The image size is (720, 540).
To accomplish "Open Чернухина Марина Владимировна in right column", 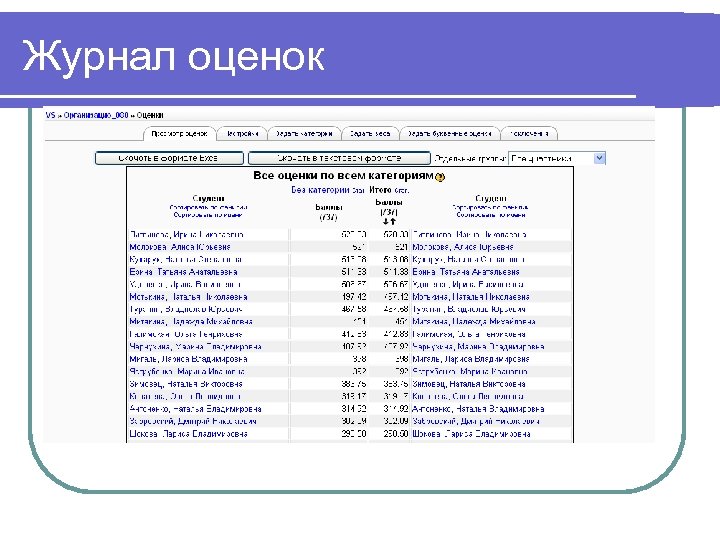I will (478, 347).
